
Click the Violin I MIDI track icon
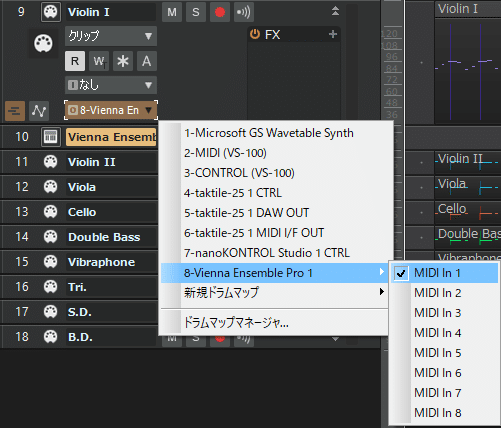pyautogui.click(x=51, y=12)
